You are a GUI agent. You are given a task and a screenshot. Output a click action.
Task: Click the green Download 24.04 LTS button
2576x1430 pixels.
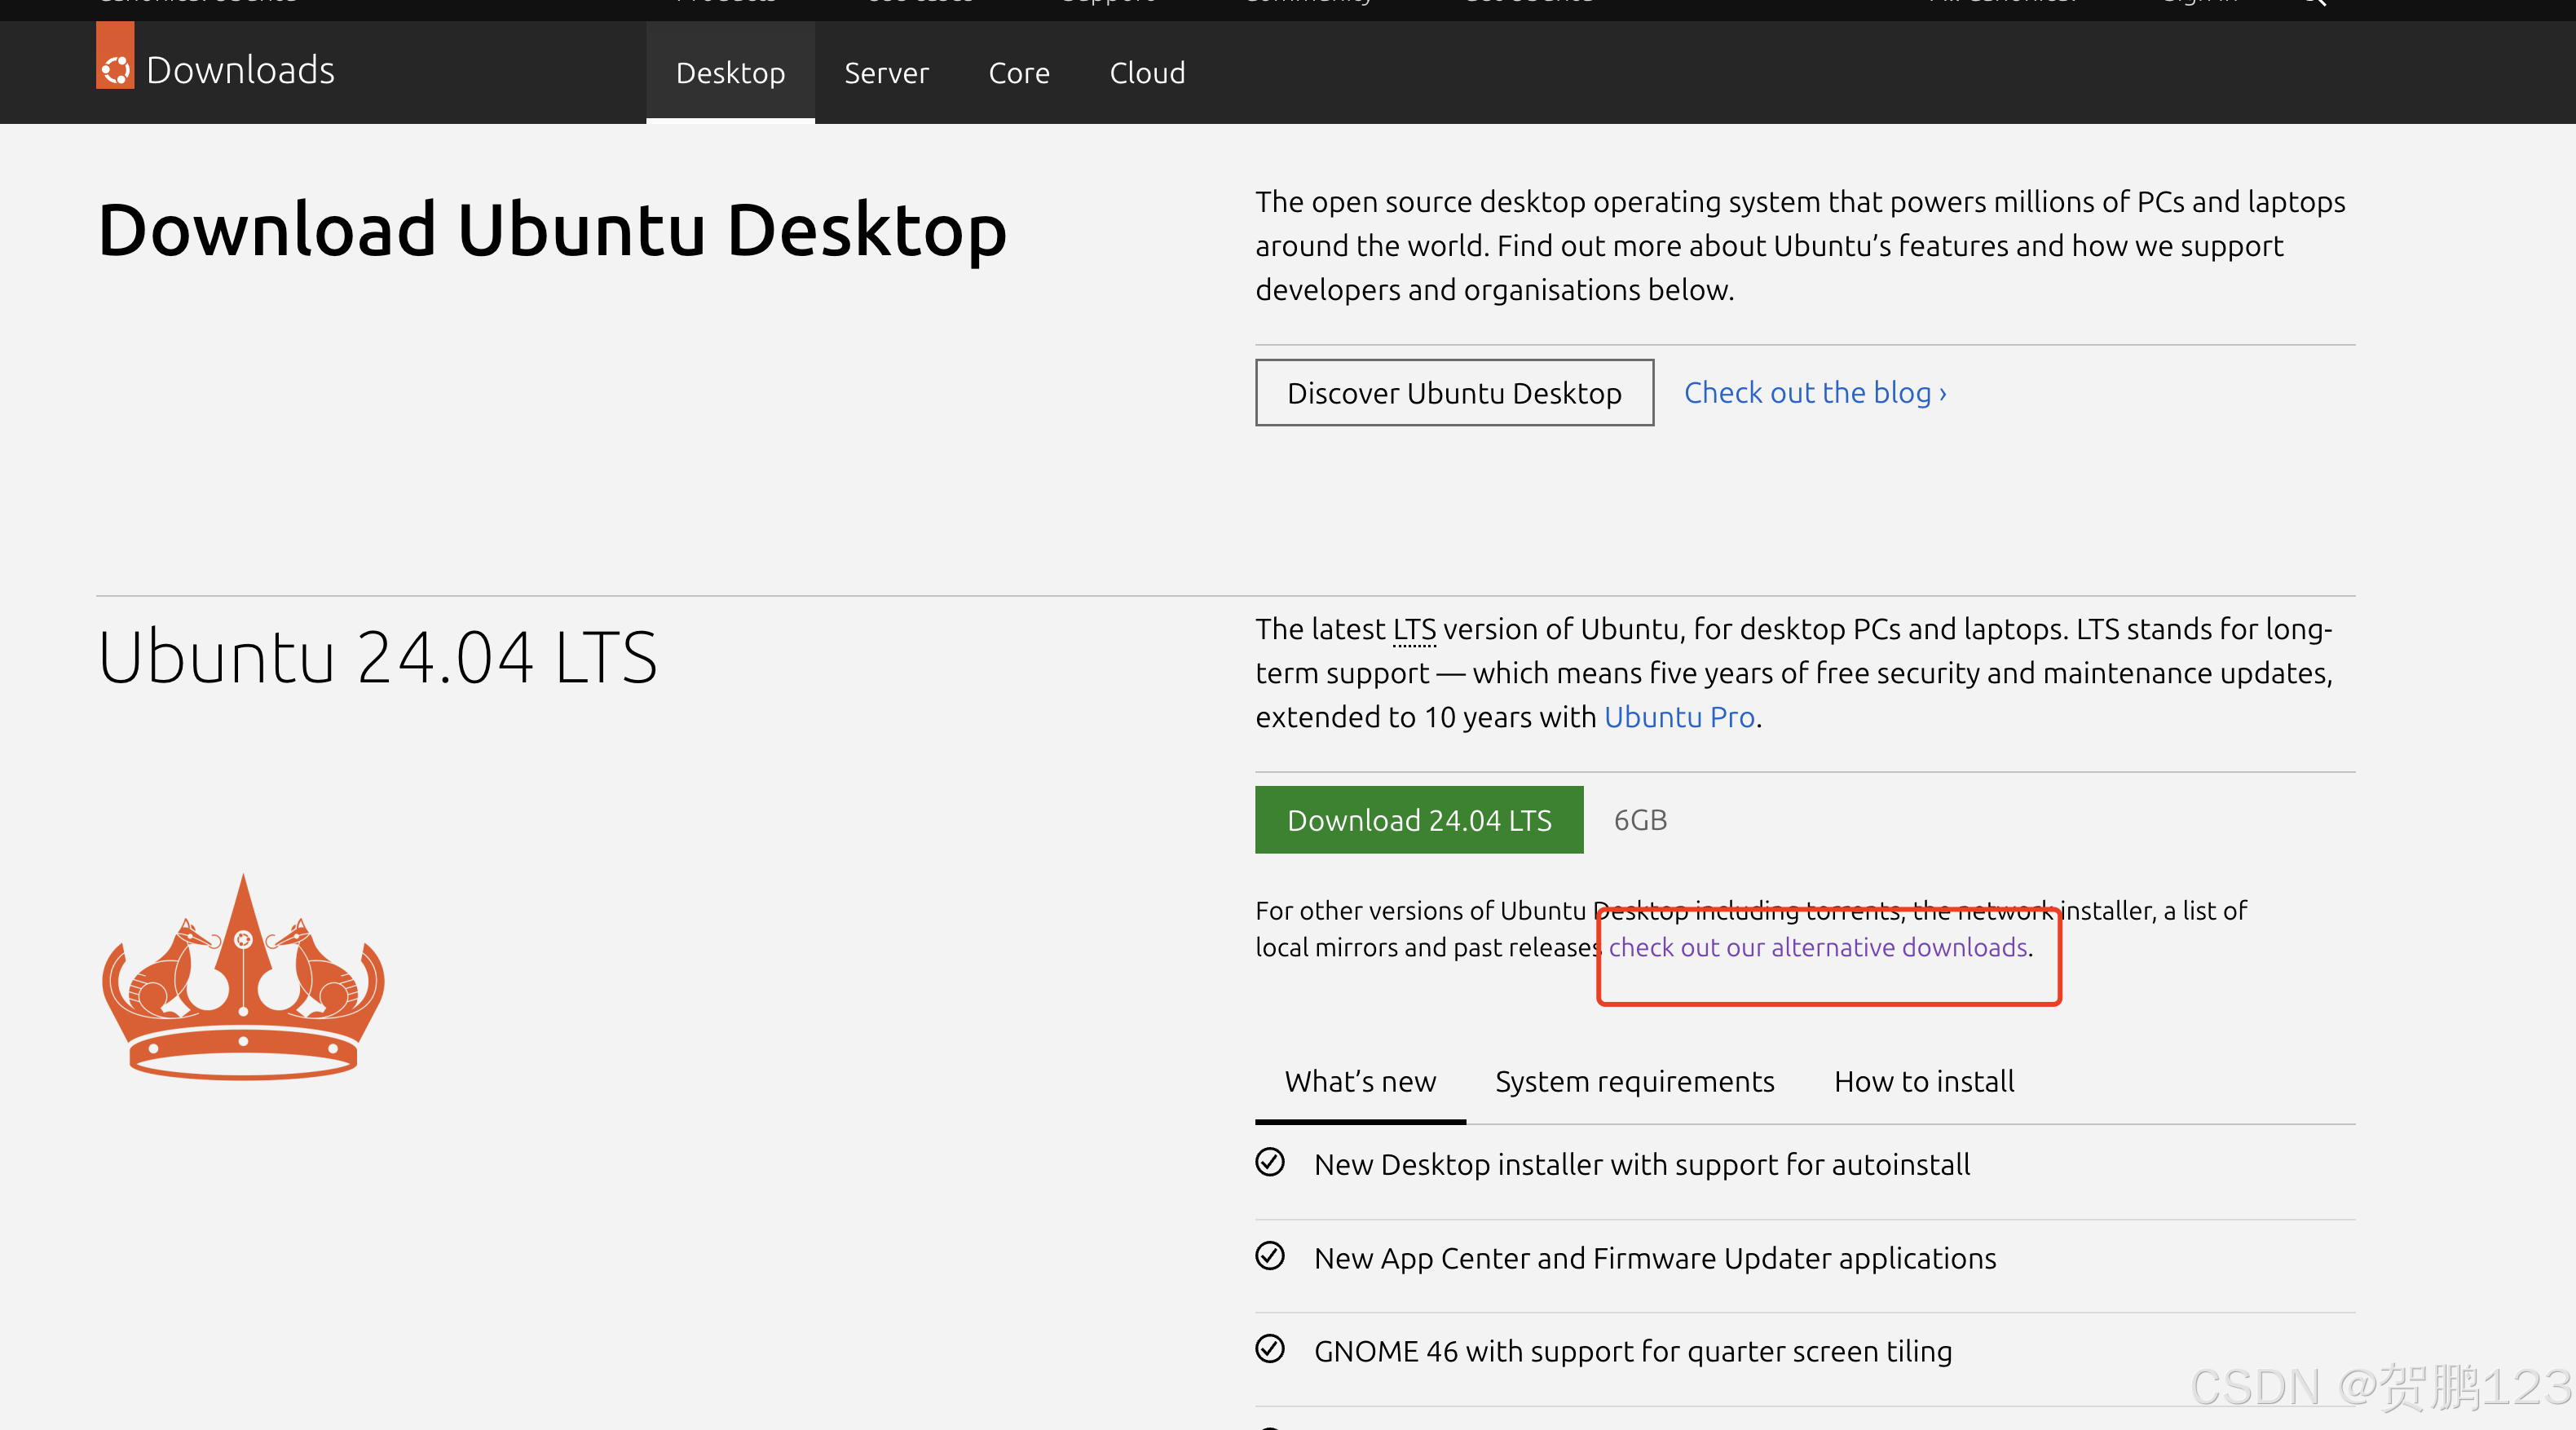1419,820
